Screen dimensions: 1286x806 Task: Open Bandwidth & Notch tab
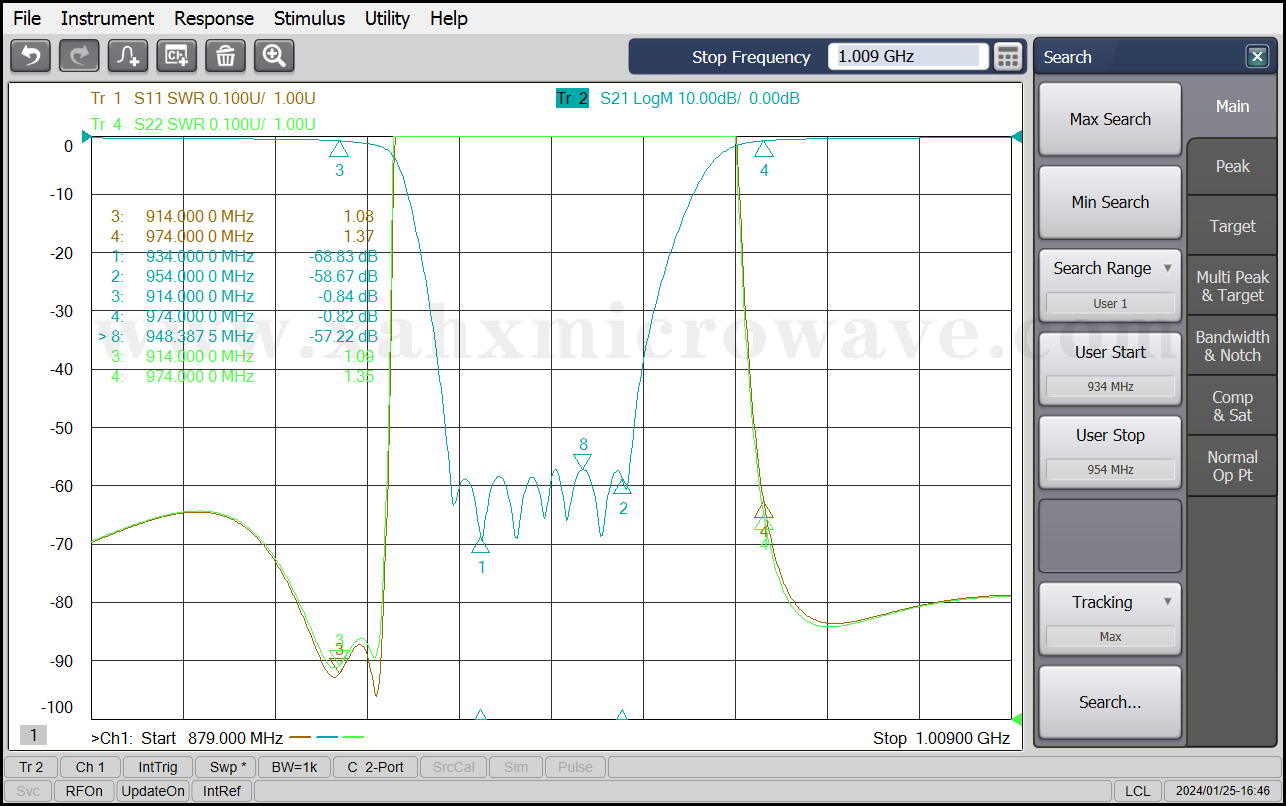click(1232, 346)
